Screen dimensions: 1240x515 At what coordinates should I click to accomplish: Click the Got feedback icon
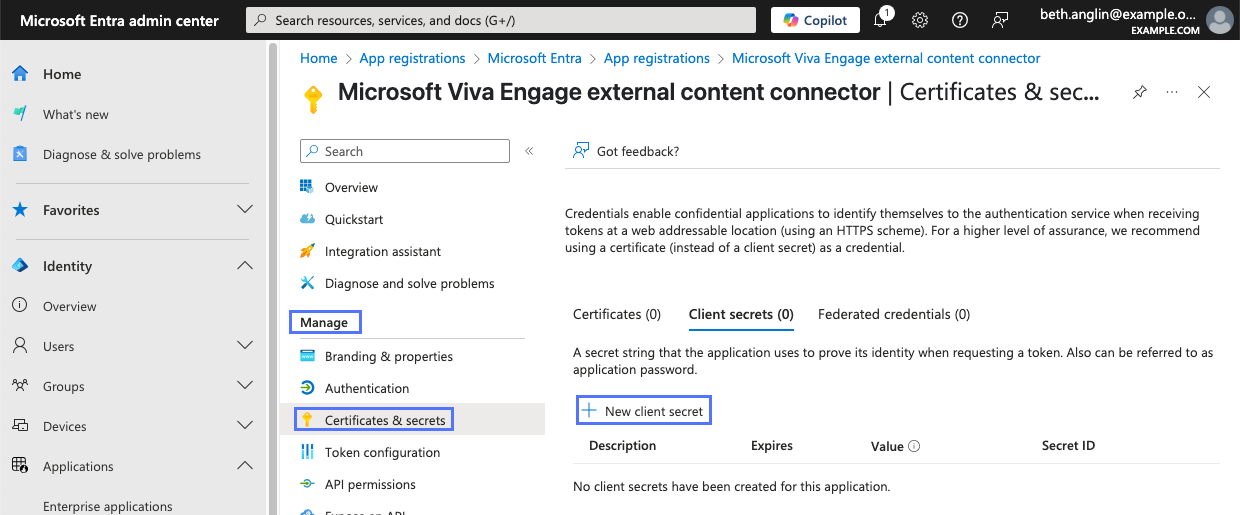581,151
